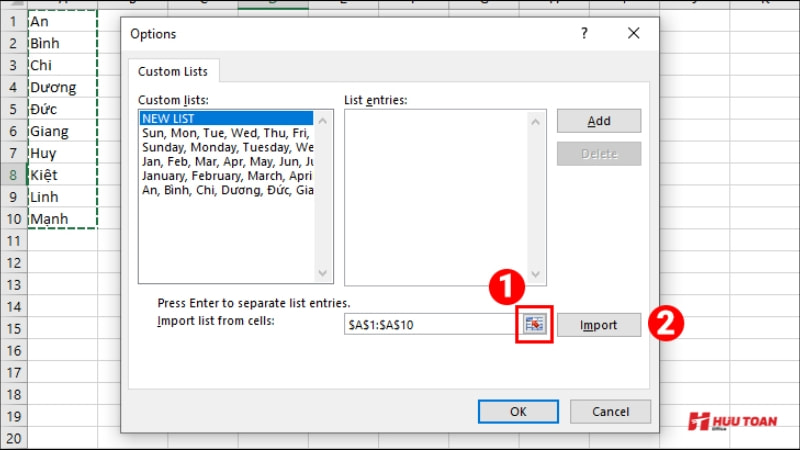800x450 pixels.
Task: Click the Help question mark icon
Action: click(x=584, y=34)
